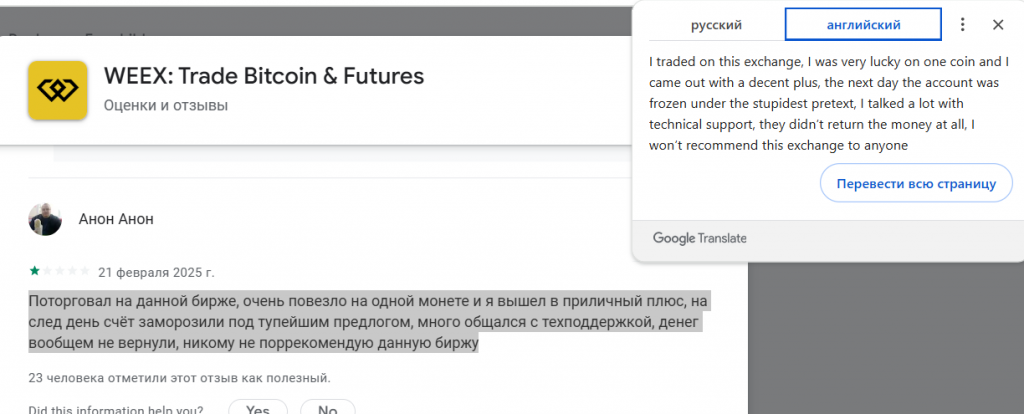The width and height of the screenshot is (1024, 414).
Task: Close the Google Translate popup
Action: [x=998, y=25]
